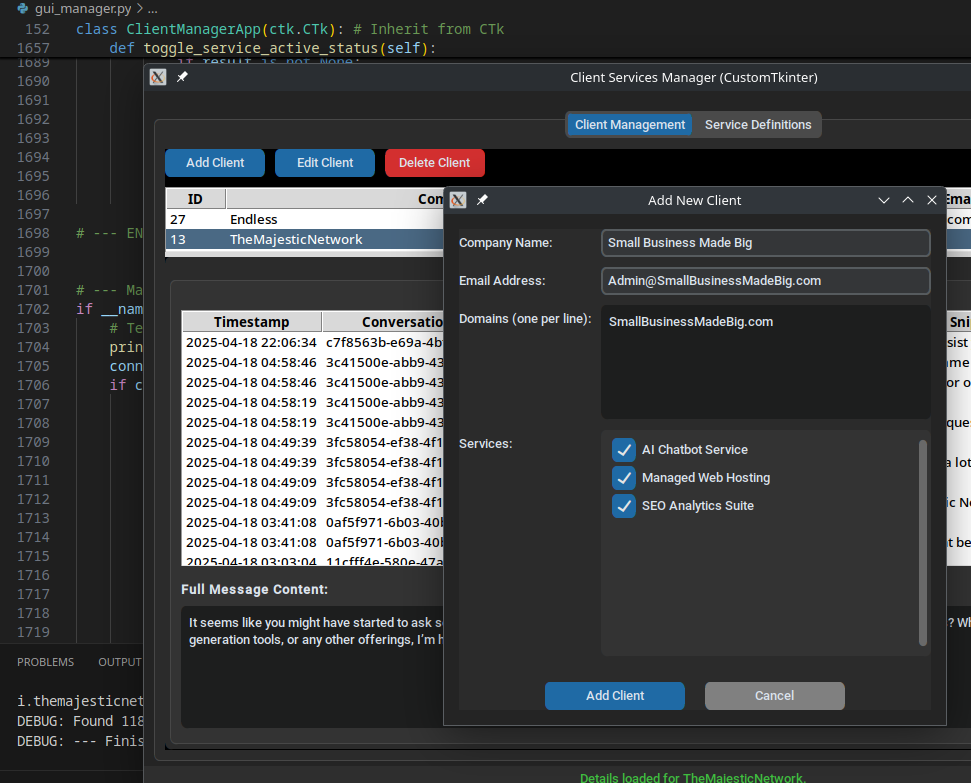The image size is (971, 783).
Task: Select the TheMajesticNetwork client row
Action: (x=305, y=239)
